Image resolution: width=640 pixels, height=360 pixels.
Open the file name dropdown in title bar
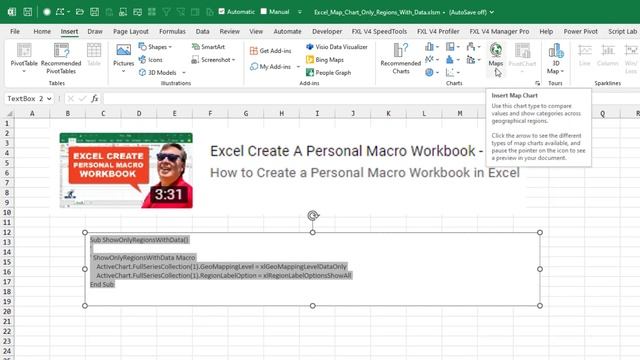492,12
